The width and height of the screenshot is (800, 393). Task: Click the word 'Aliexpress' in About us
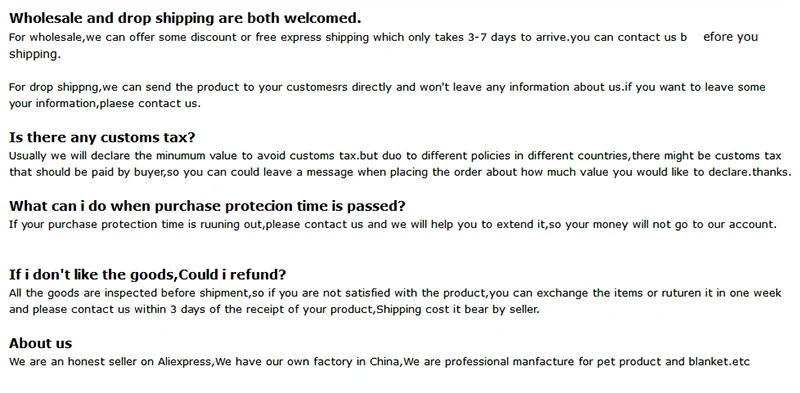tap(185, 362)
